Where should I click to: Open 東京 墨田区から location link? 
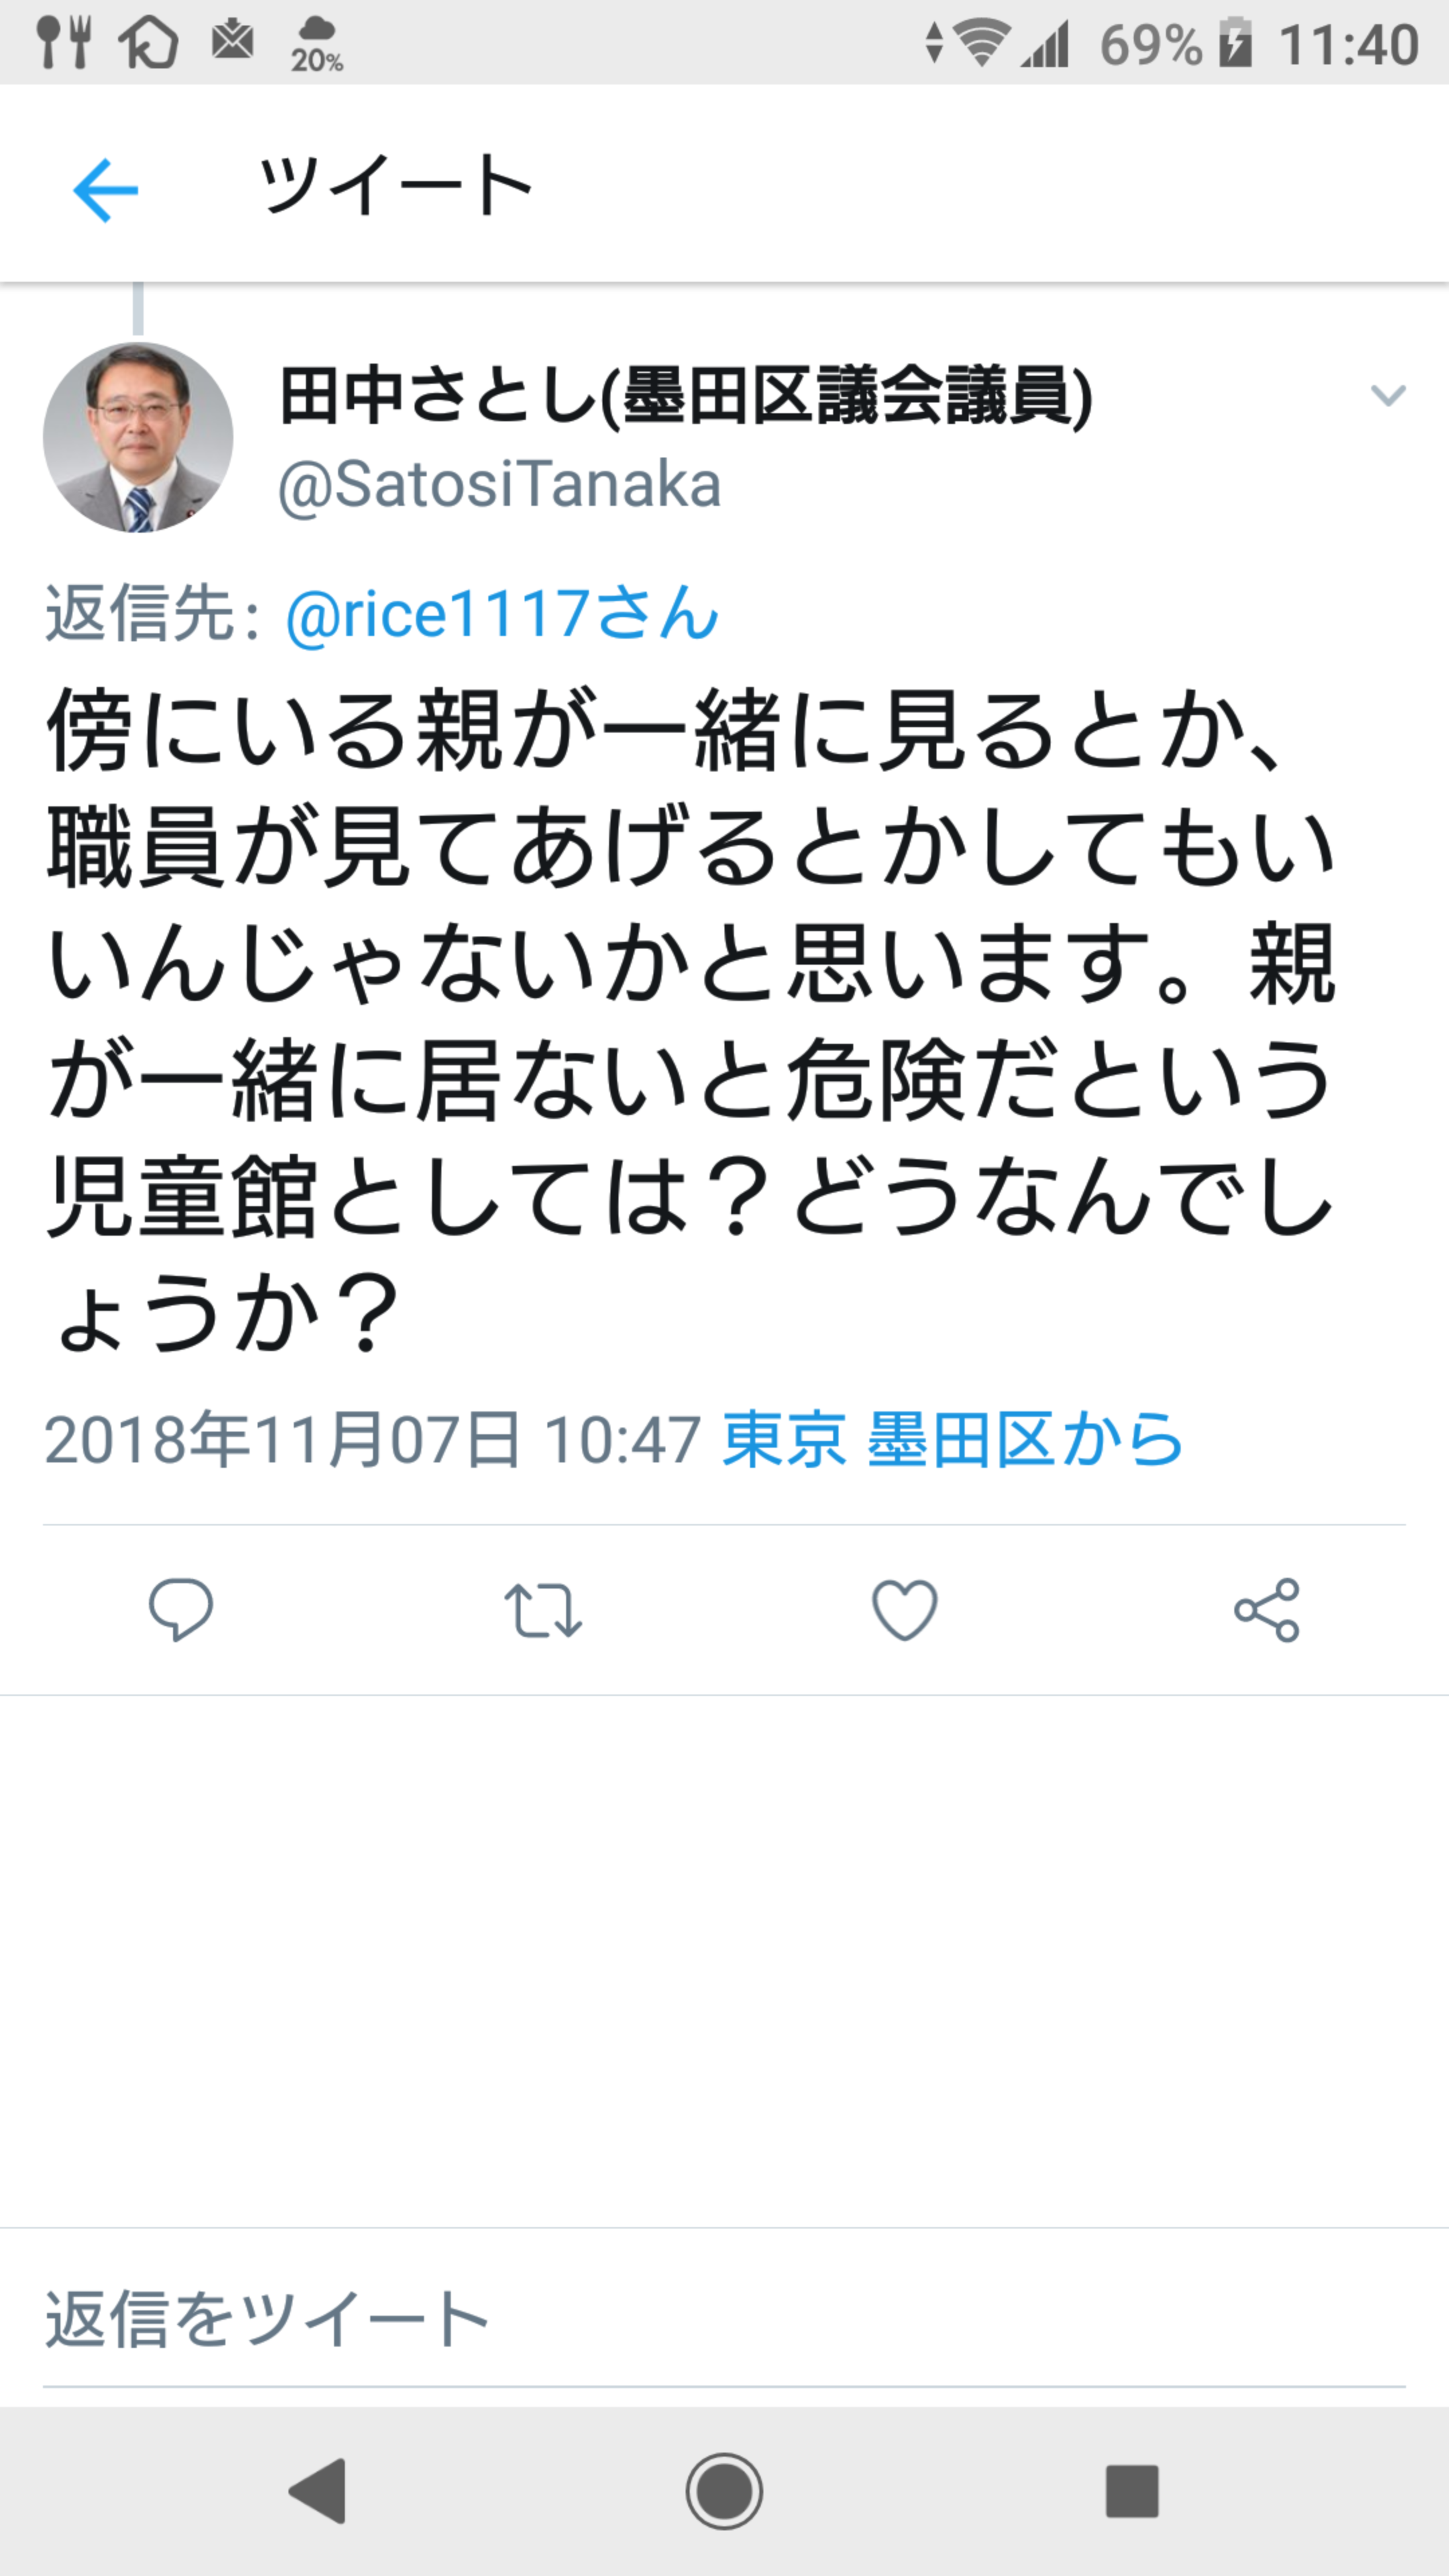tap(953, 1440)
